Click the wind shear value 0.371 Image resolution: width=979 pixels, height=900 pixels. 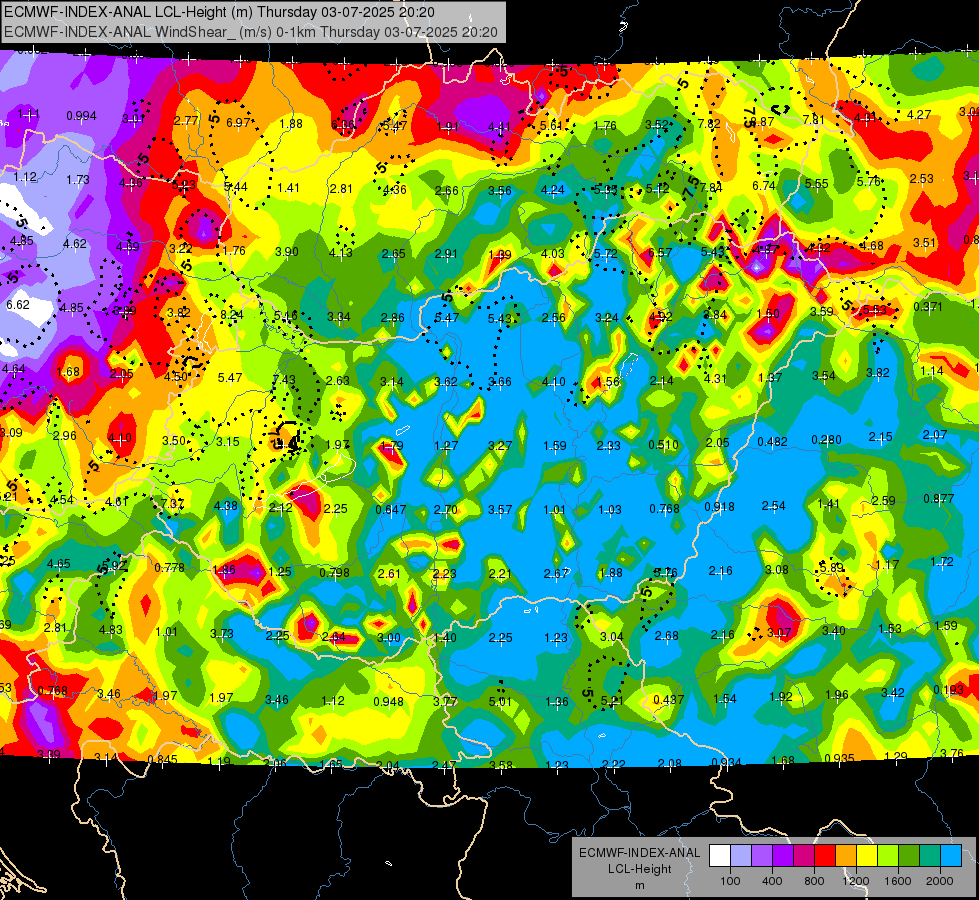coord(928,307)
